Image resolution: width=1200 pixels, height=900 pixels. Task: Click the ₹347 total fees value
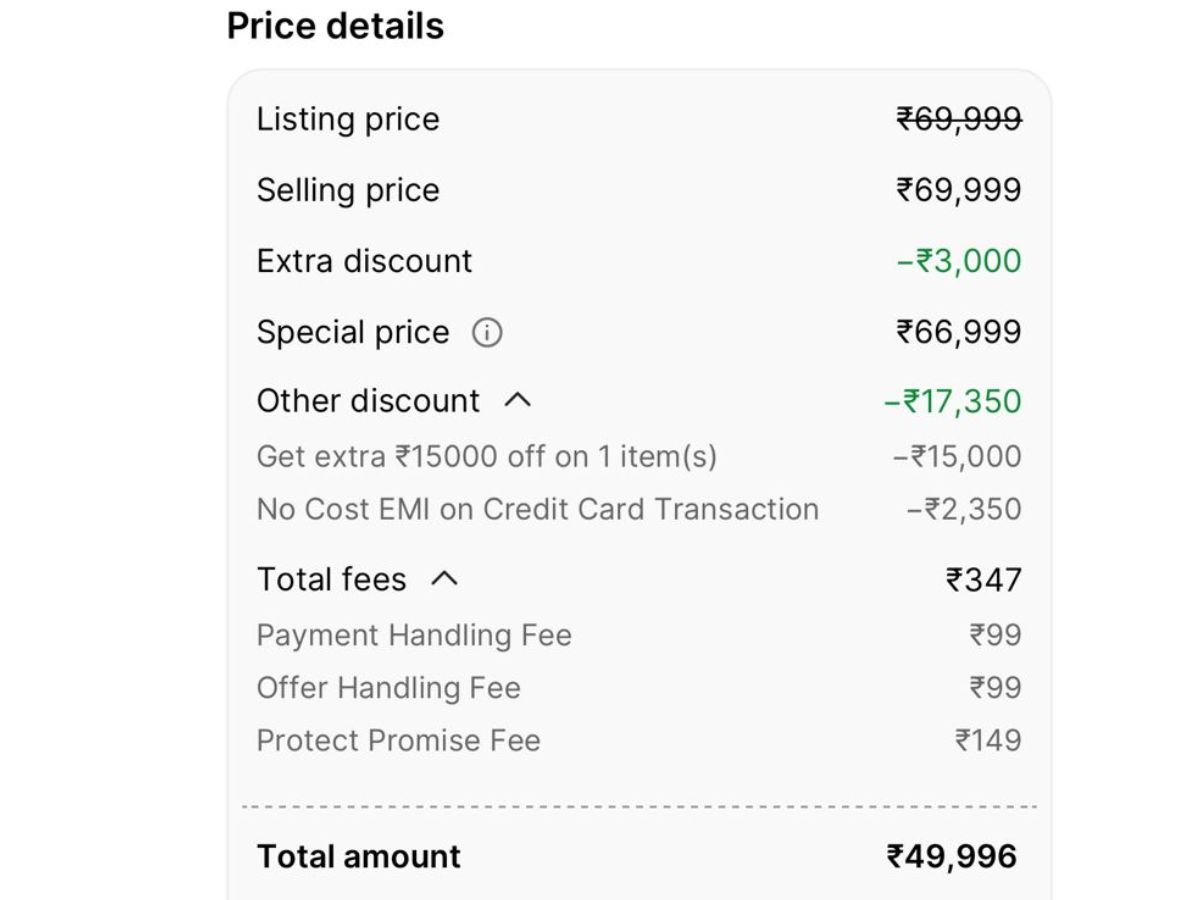[x=983, y=579]
